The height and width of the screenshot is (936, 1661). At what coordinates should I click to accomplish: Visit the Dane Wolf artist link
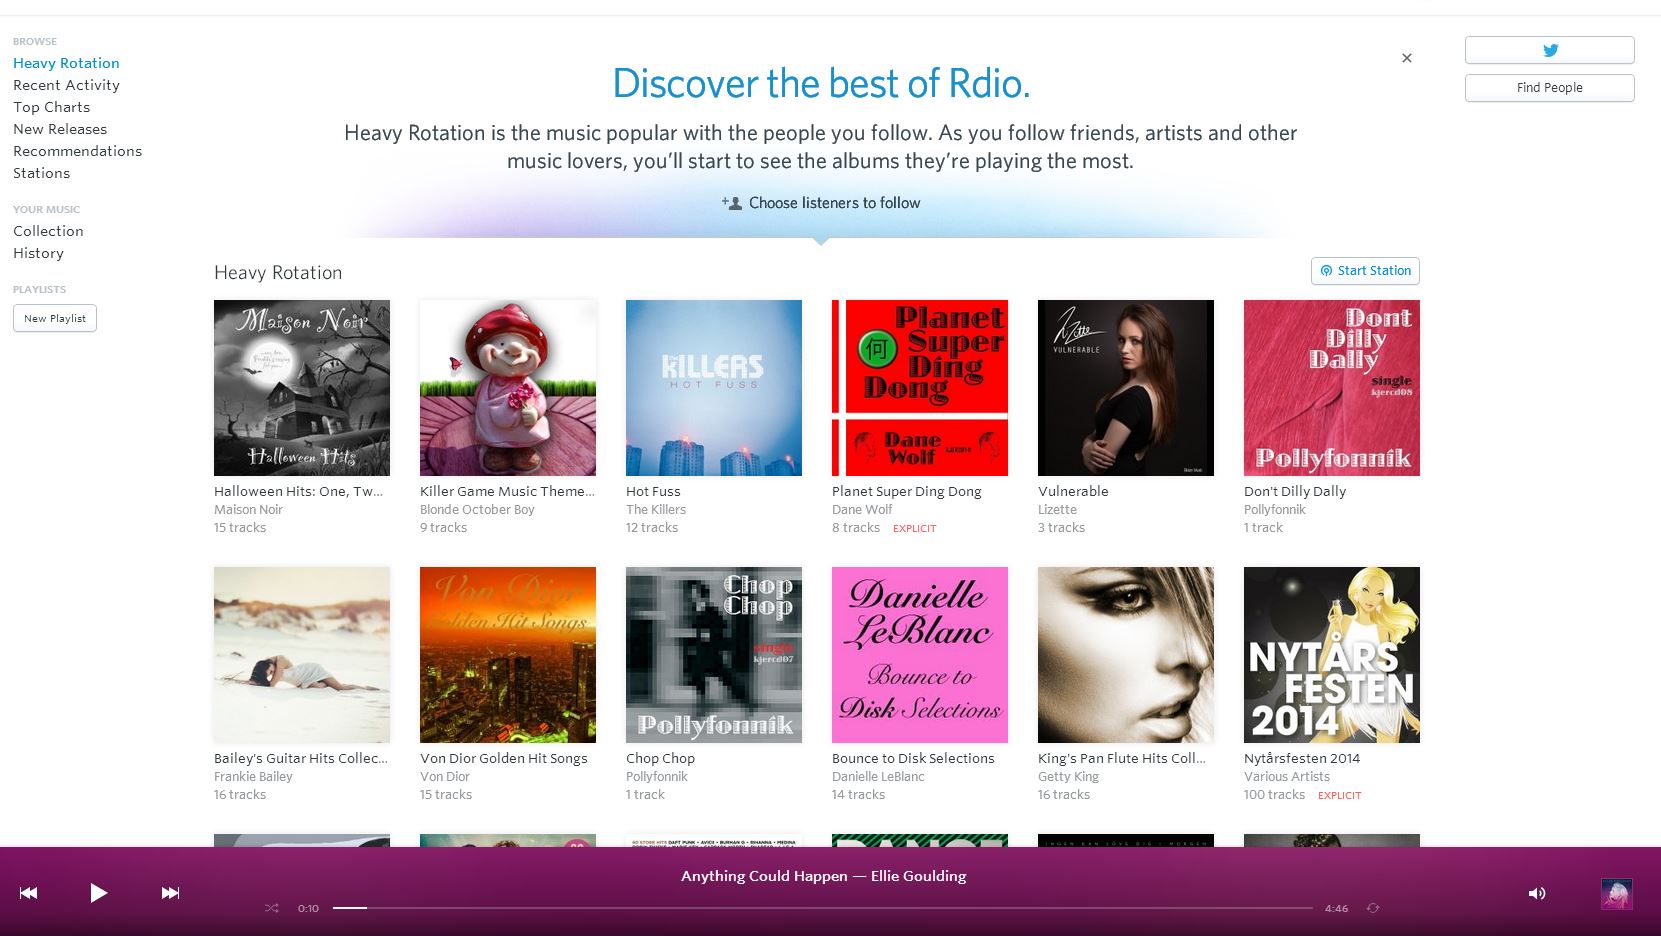862,510
